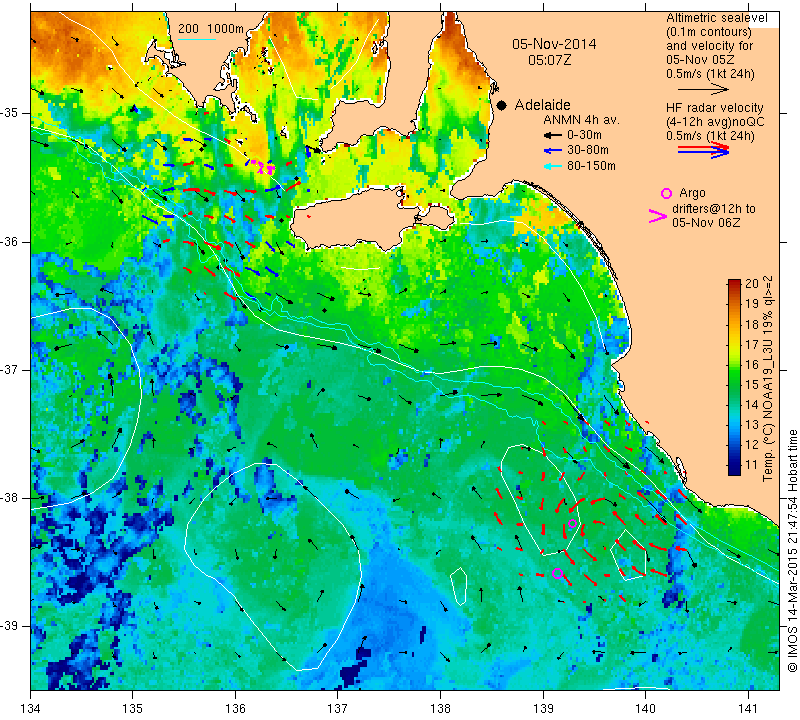Click latitude axis label -35

(x=10, y=113)
